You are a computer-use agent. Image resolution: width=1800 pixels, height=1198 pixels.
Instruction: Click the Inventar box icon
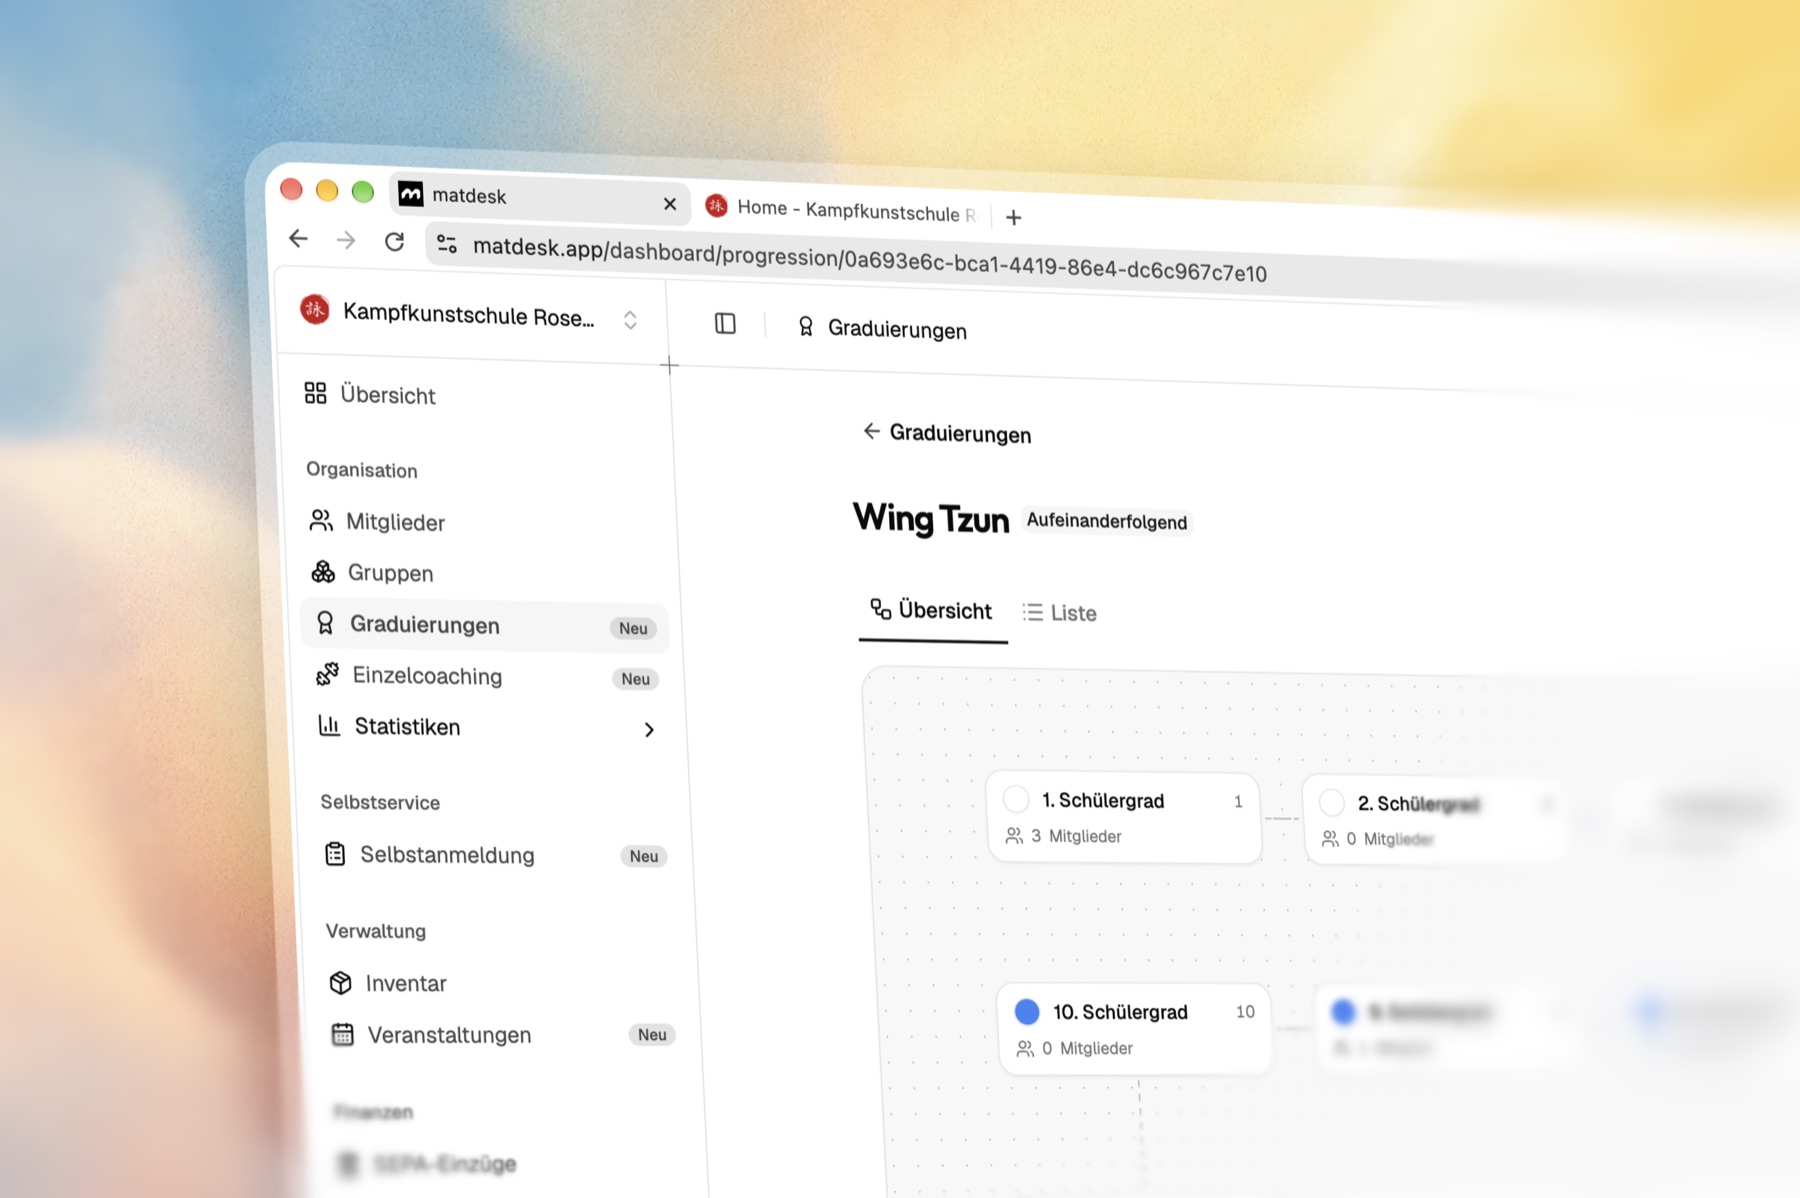[x=340, y=983]
